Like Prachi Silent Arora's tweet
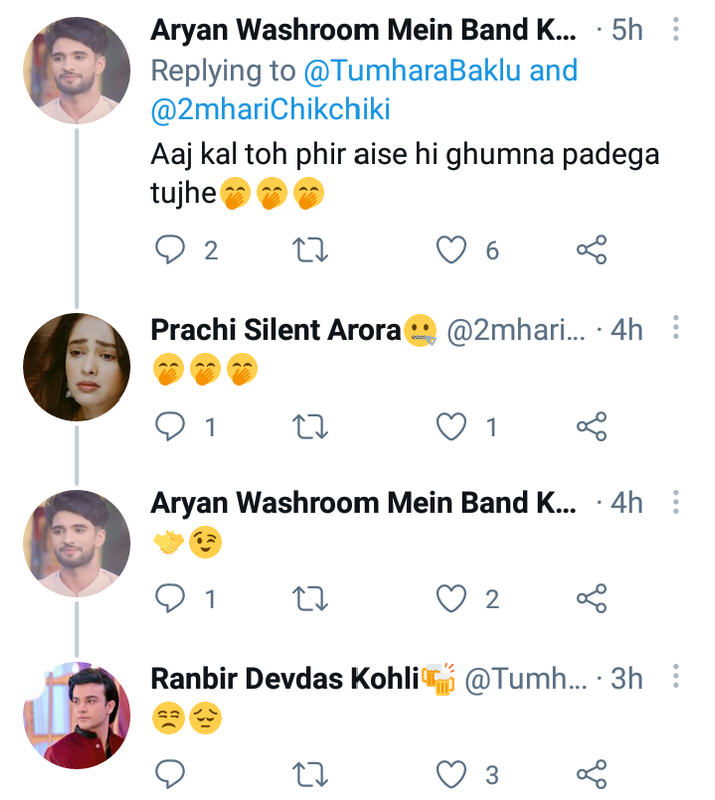Screen dimensions: 715x800 [x=453, y=428]
